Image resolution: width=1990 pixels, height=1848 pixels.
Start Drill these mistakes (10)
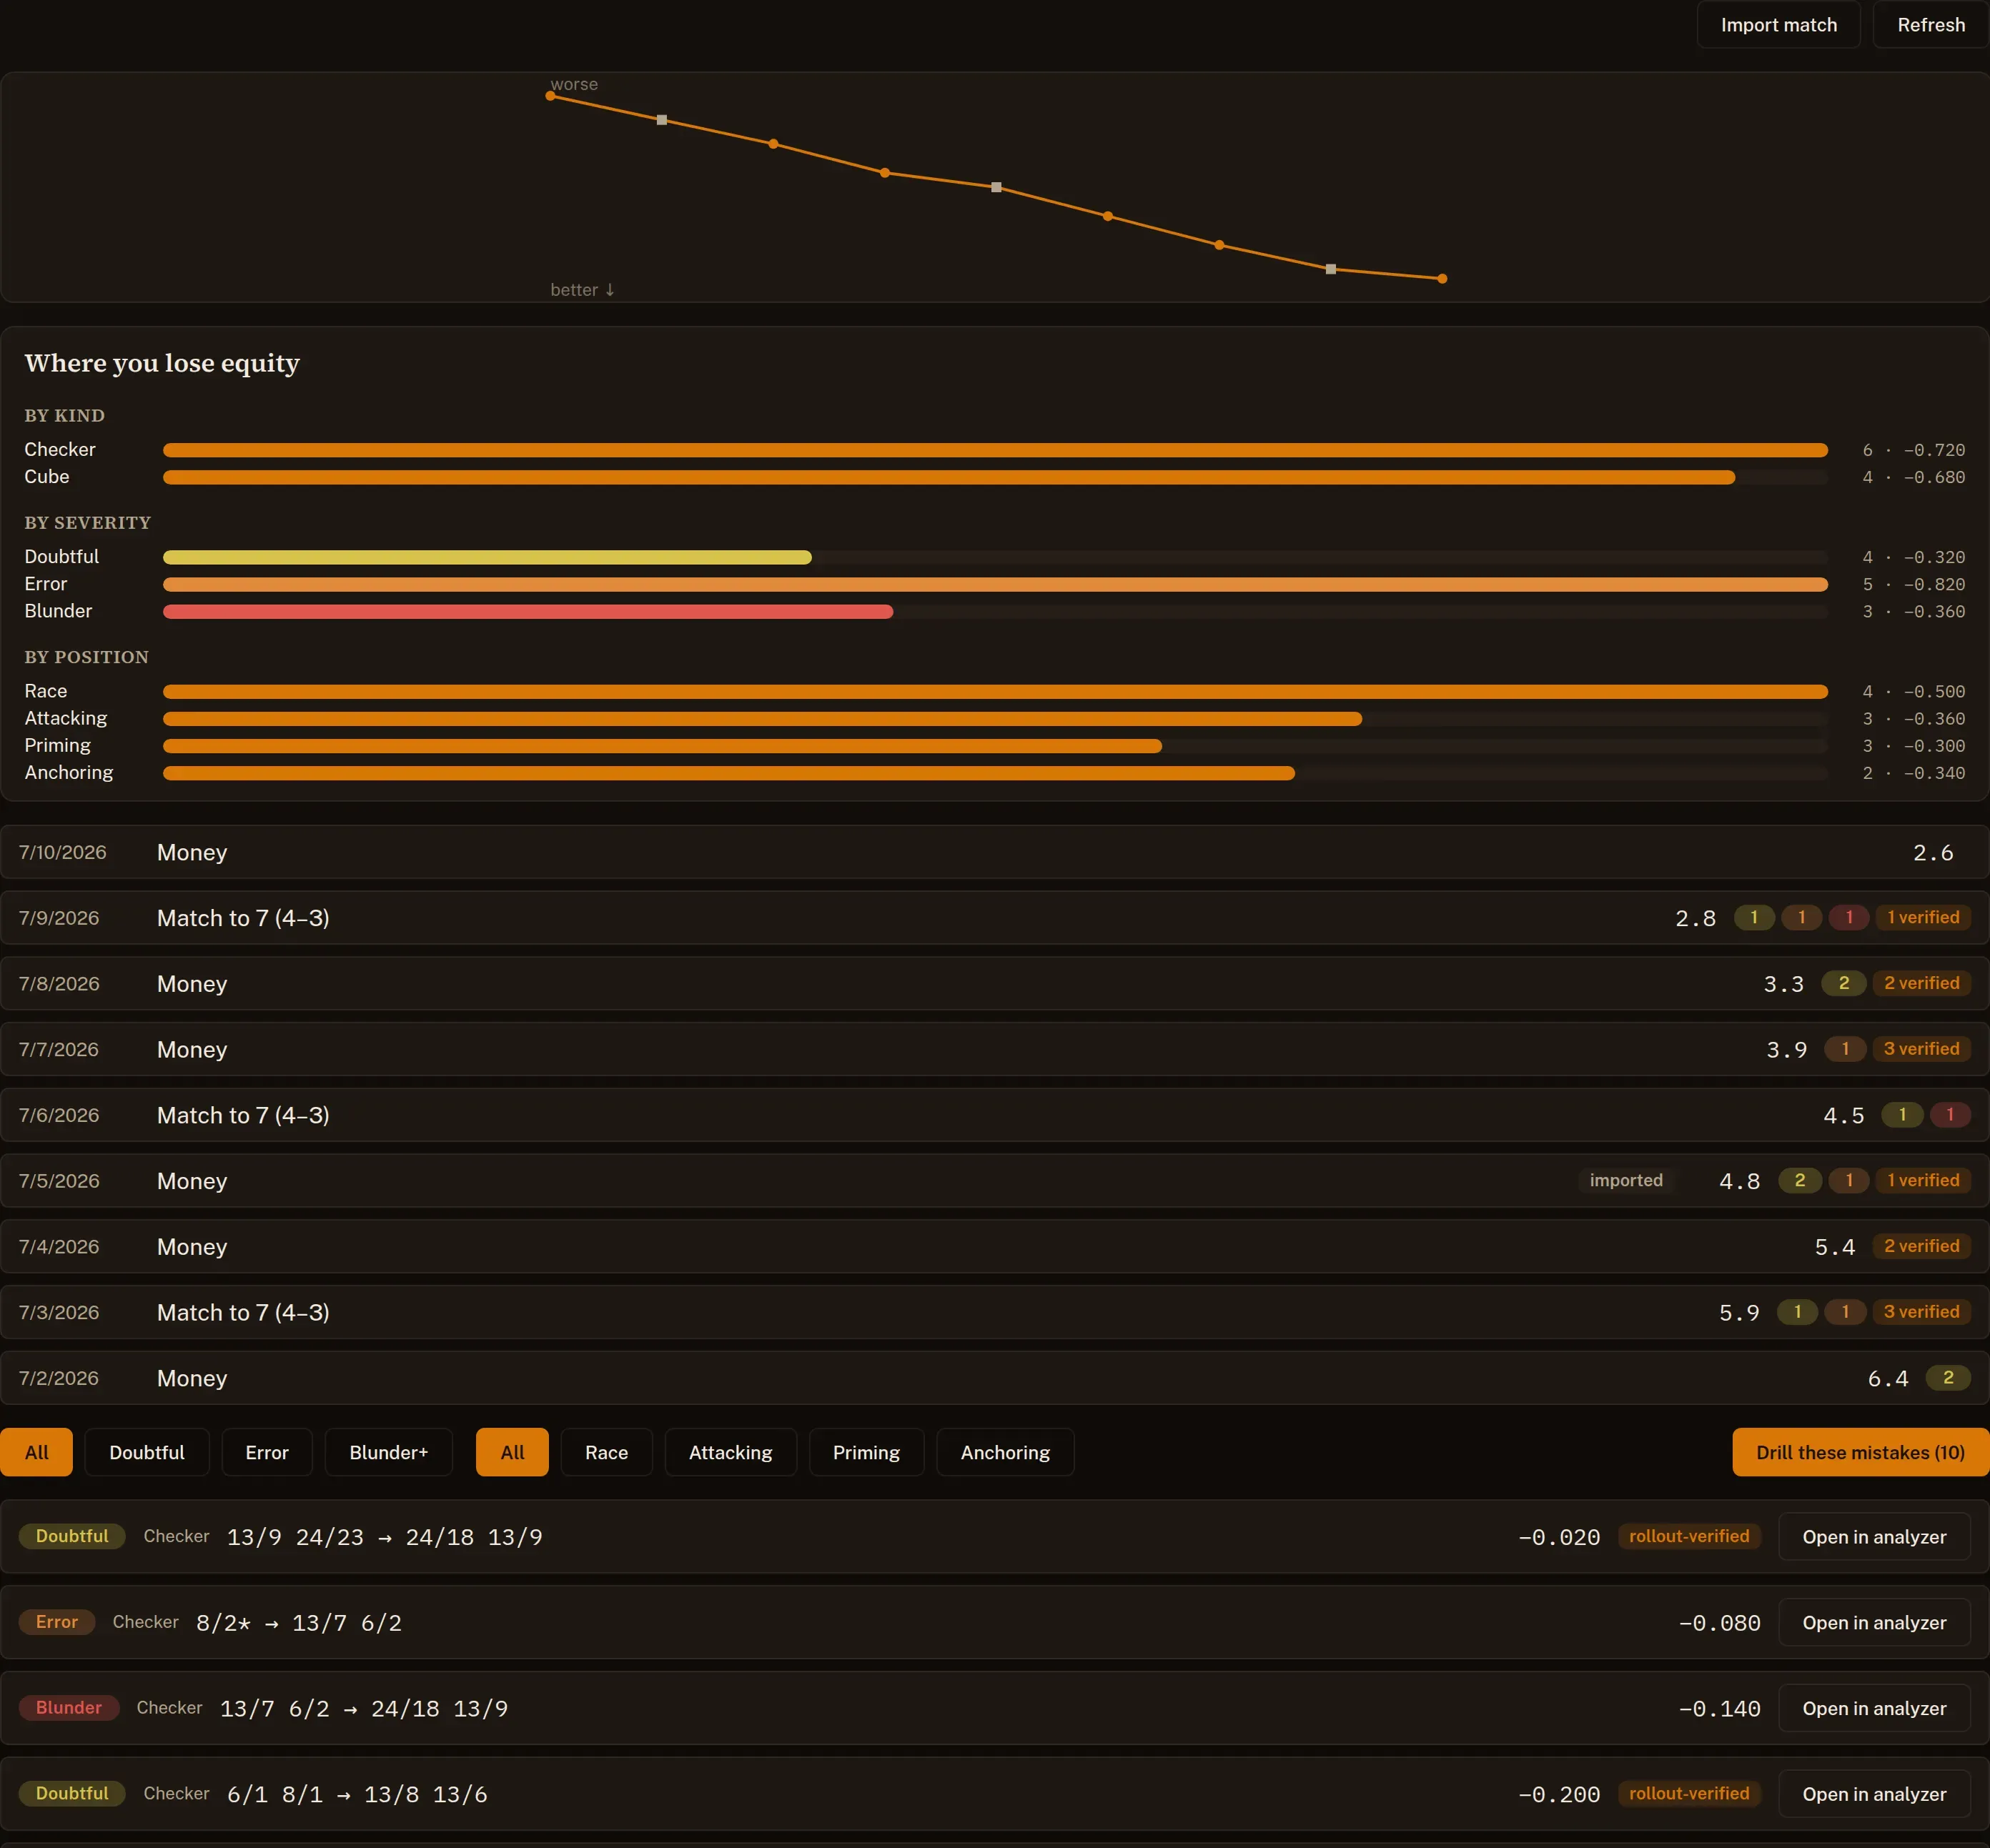point(1860,1452)
